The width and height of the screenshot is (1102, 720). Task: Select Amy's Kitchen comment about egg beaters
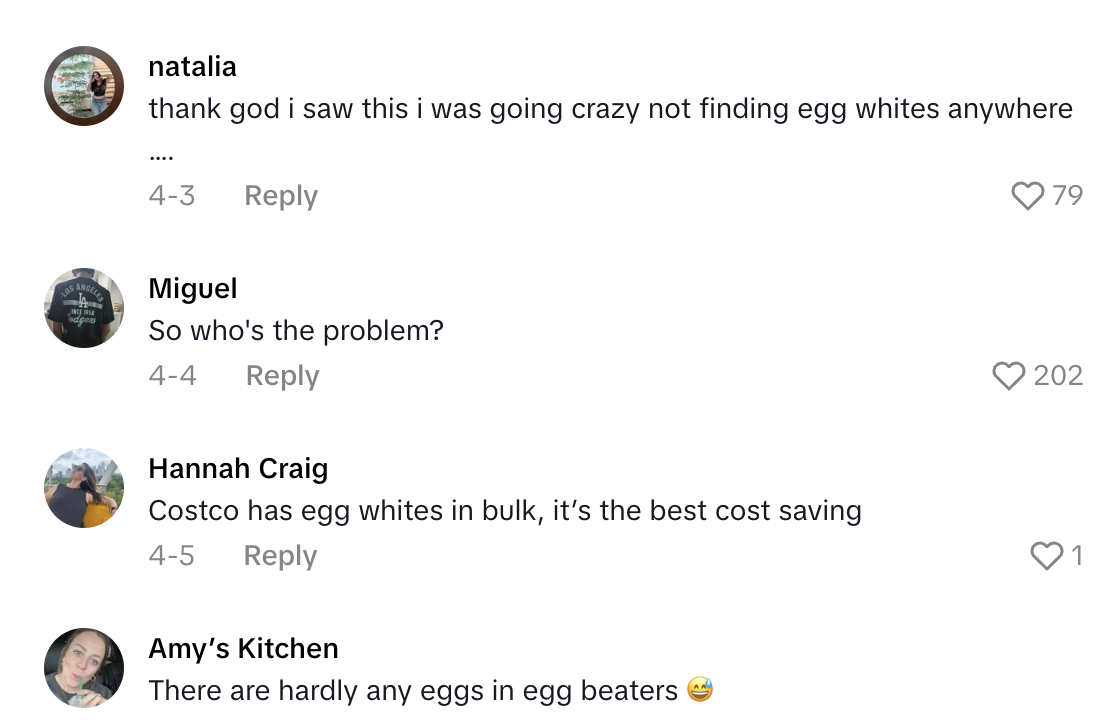[x=432, y=690]
